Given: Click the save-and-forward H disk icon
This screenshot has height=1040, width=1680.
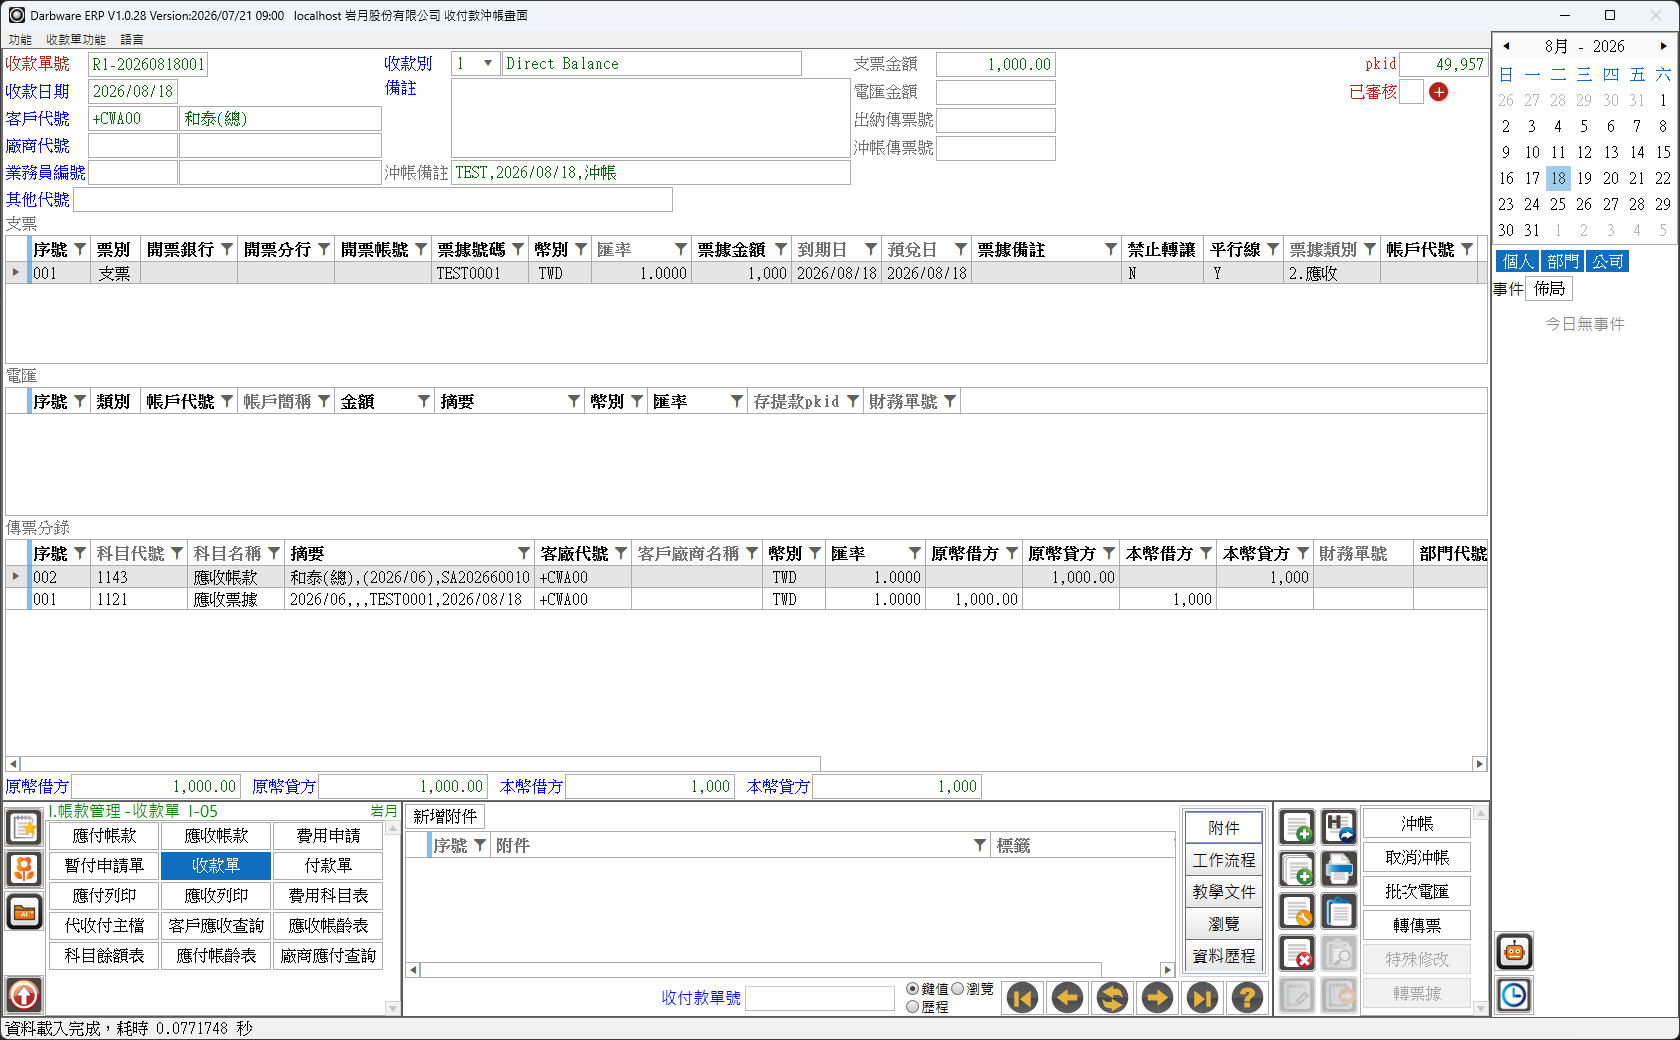Looking at the screenshot, I should (x=1339, y=828).
